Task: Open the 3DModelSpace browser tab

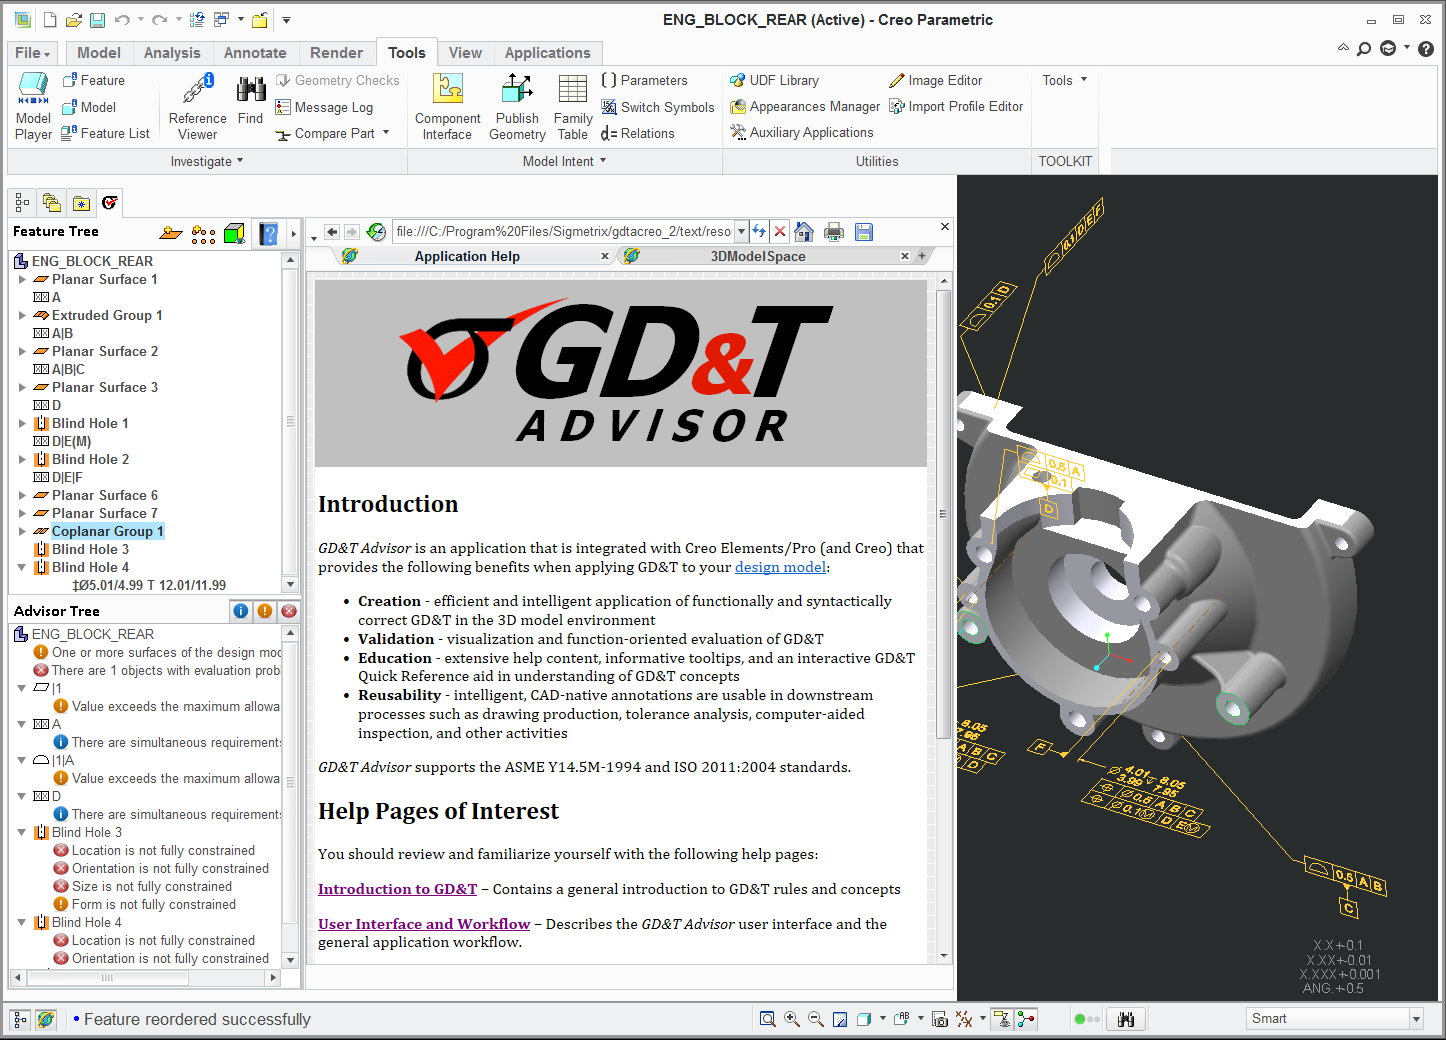Action: pos(757,257)
